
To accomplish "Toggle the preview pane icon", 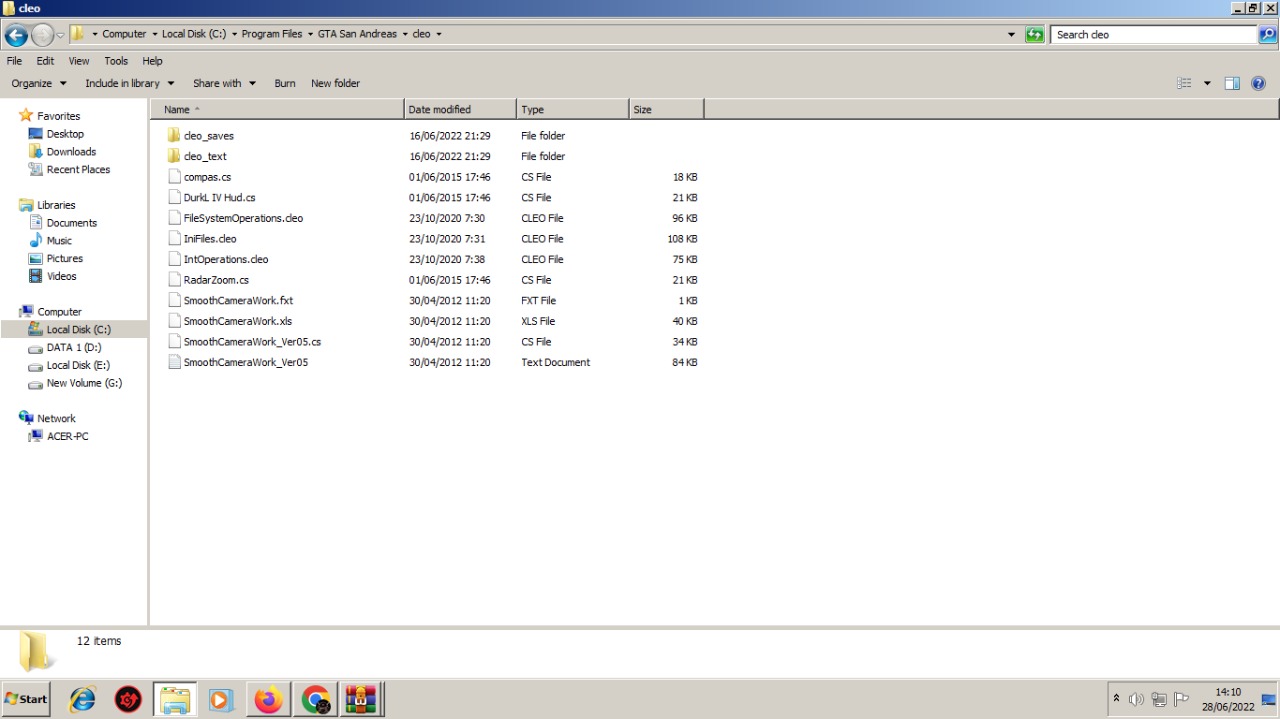I will tap(1232, 83).
